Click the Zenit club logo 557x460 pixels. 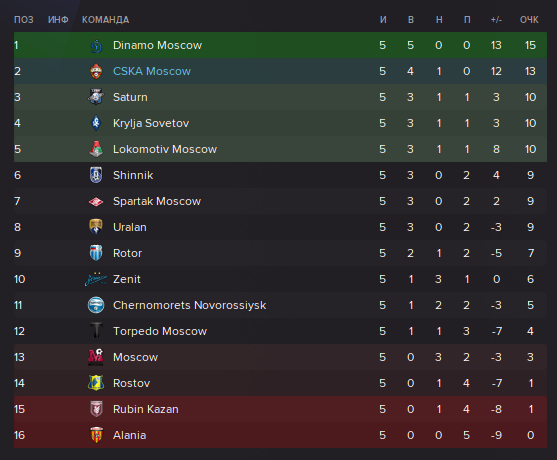click(x=96, y=279)
